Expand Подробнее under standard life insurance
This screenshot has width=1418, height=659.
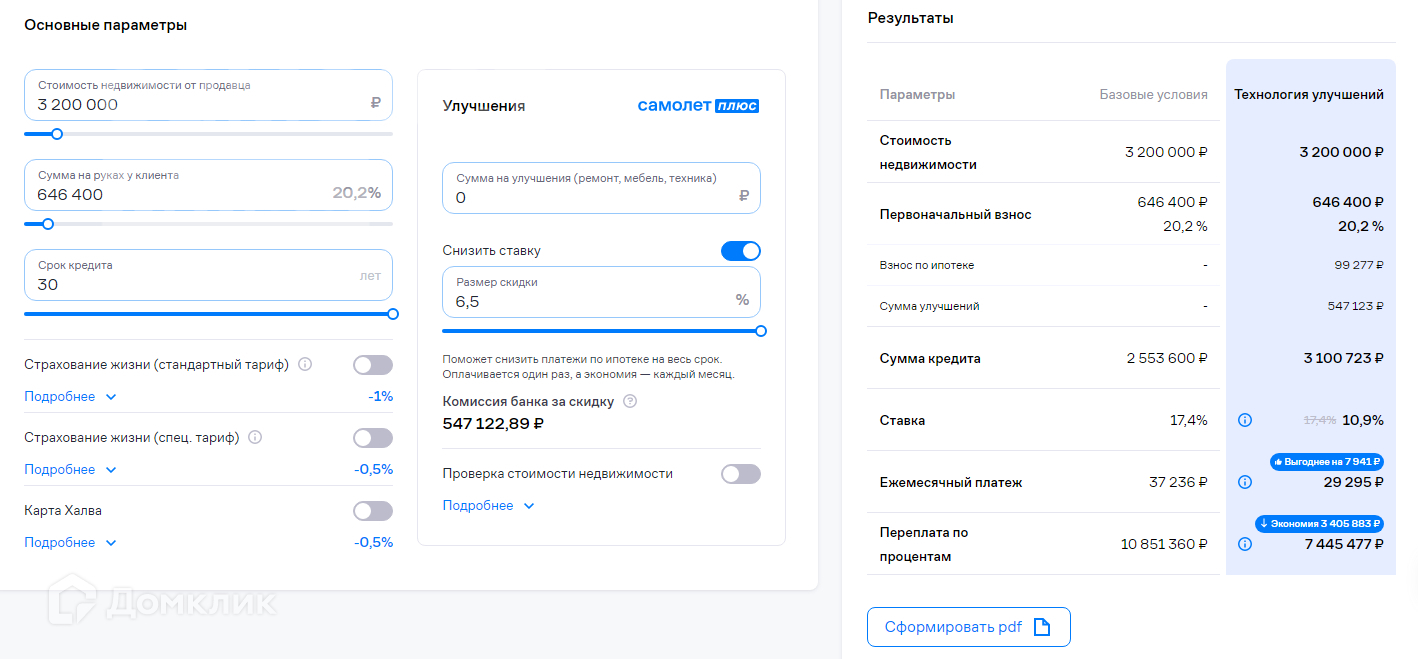[x=70, y=397]
